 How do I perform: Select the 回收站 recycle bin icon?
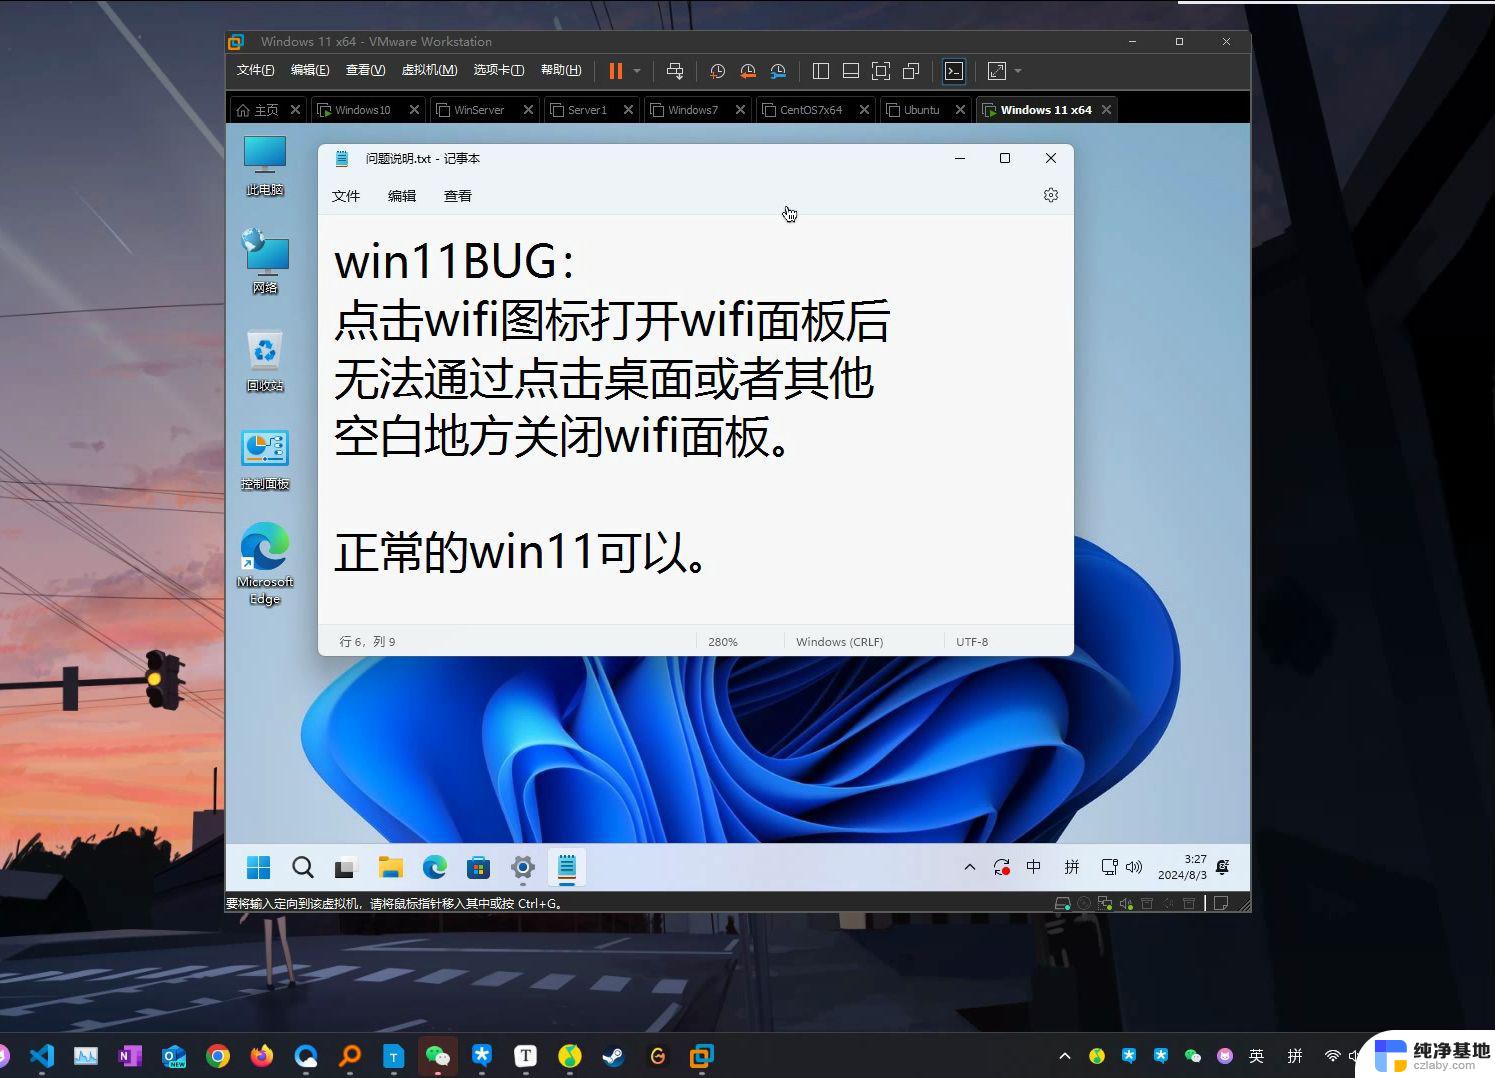click(265, 361)
